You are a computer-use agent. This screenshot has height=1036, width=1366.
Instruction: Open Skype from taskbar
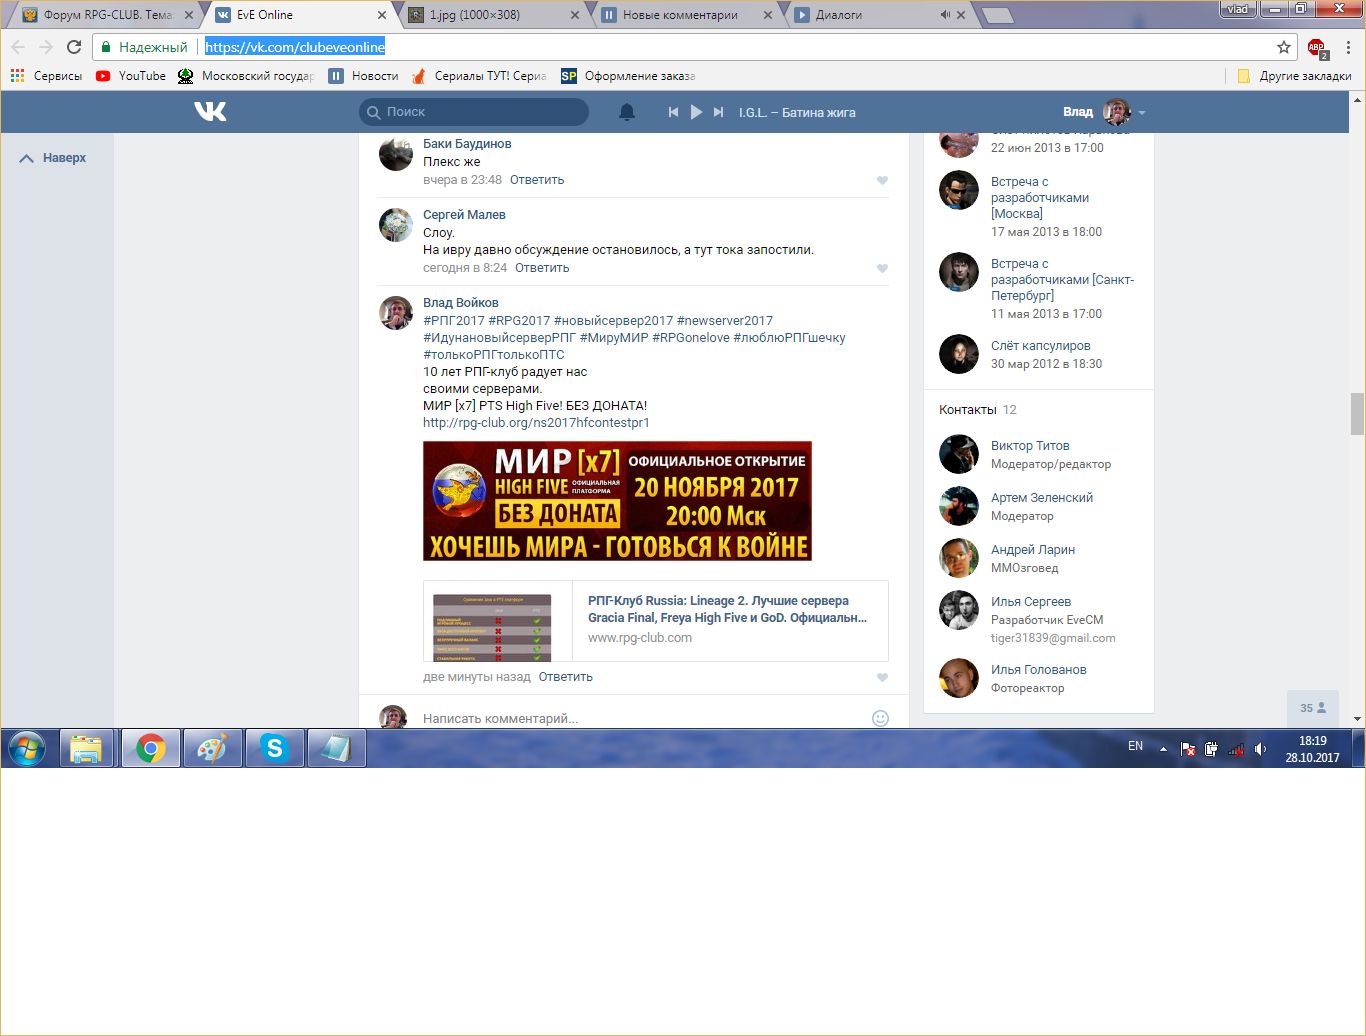pyautogui.click(x=274, y=748)
